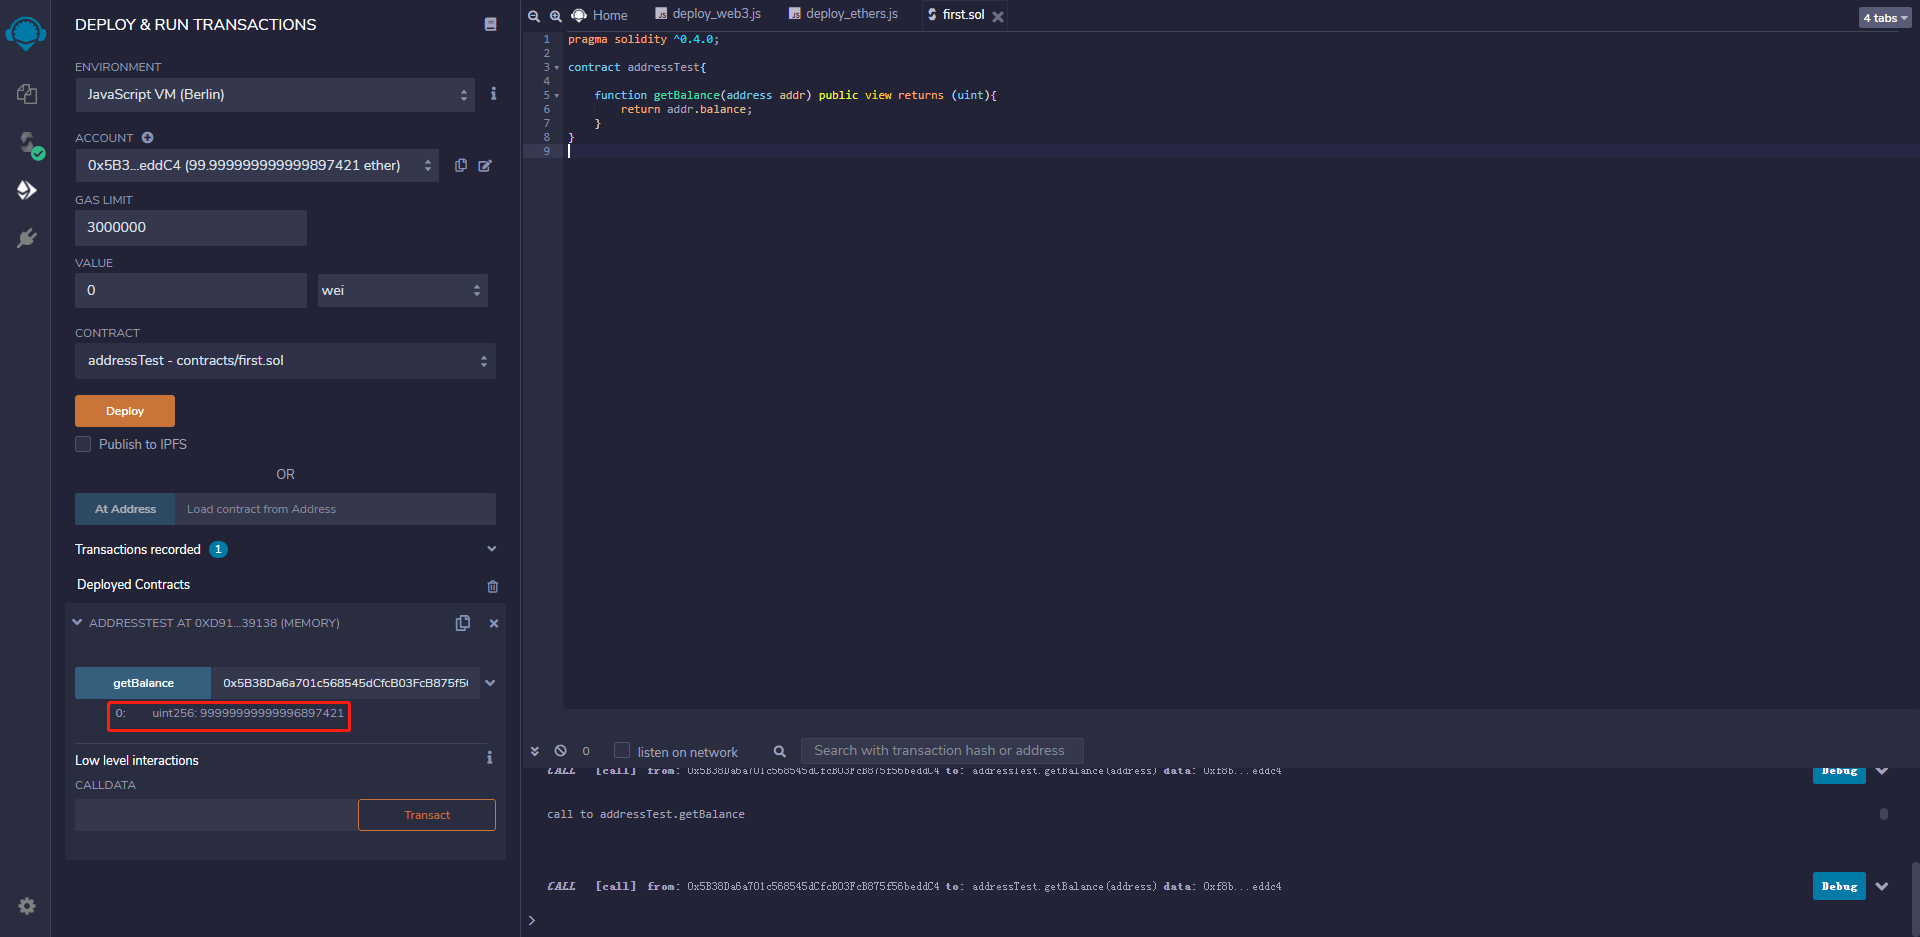Clear the terminal console icon
Image resolution: width=1920 pixels, height=937 pixels.
(561, 751)
